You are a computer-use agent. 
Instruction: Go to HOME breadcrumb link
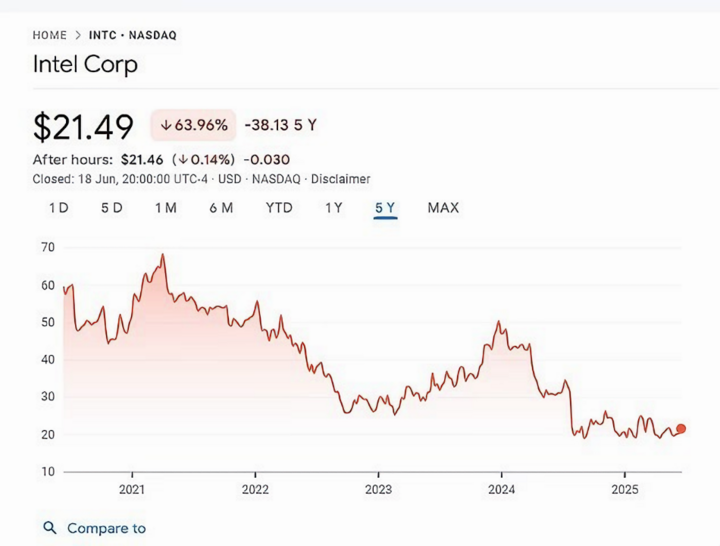50,35
